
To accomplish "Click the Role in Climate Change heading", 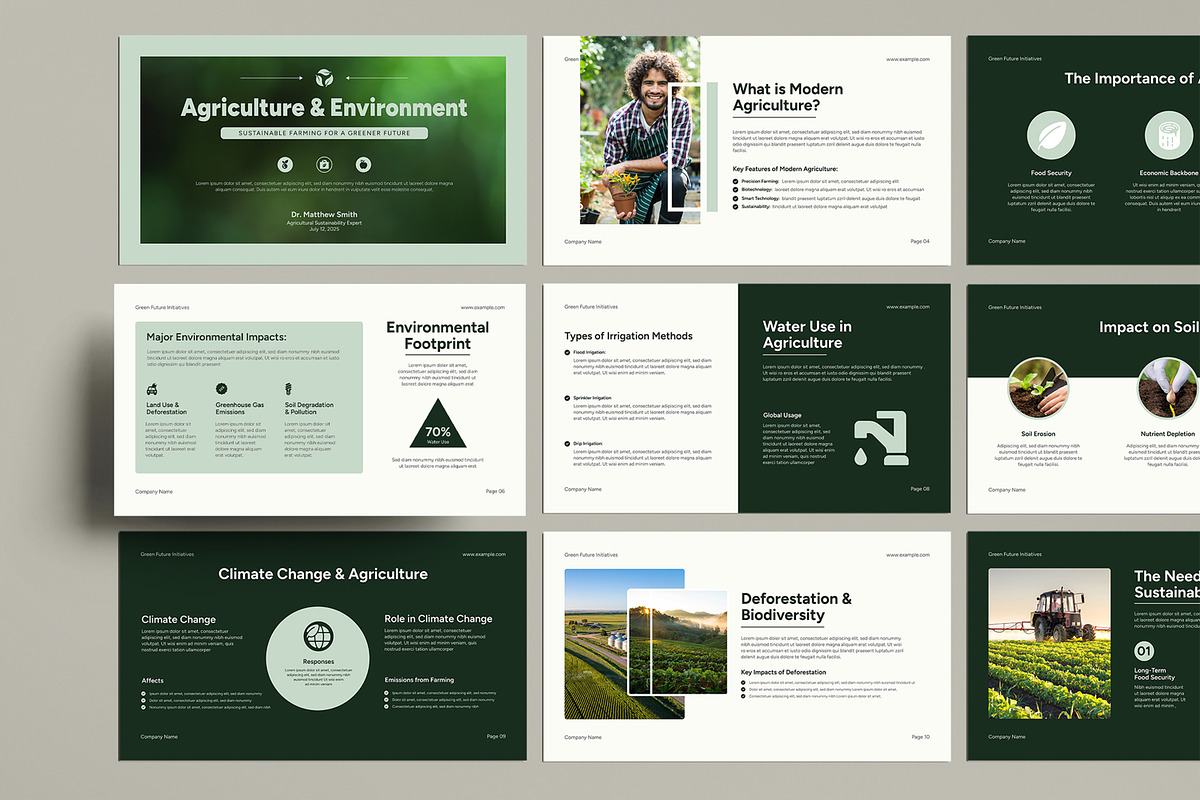I will point(438,619).
